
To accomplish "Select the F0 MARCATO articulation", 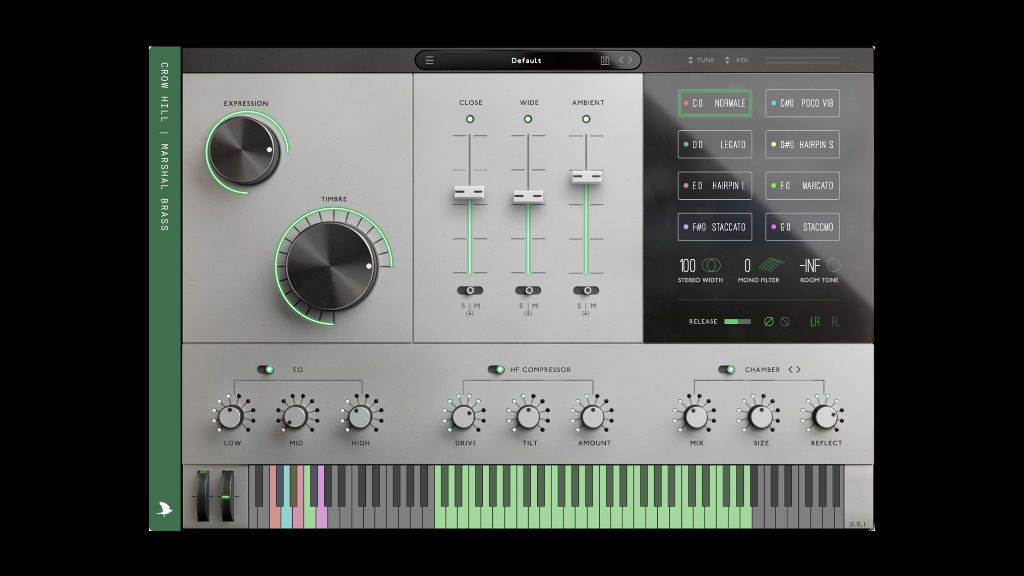I will [803, 185].
